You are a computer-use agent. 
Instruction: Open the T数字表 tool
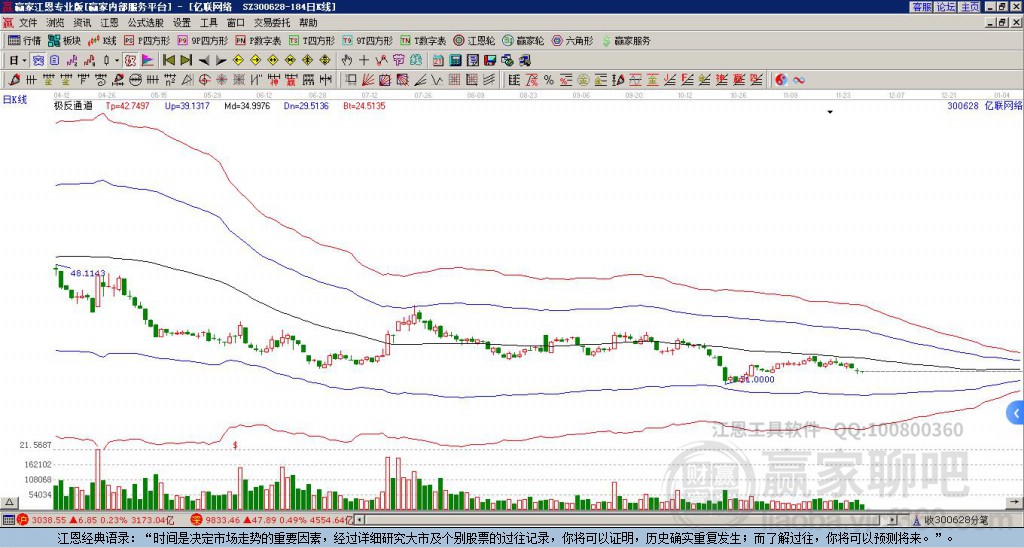point(423,40)
